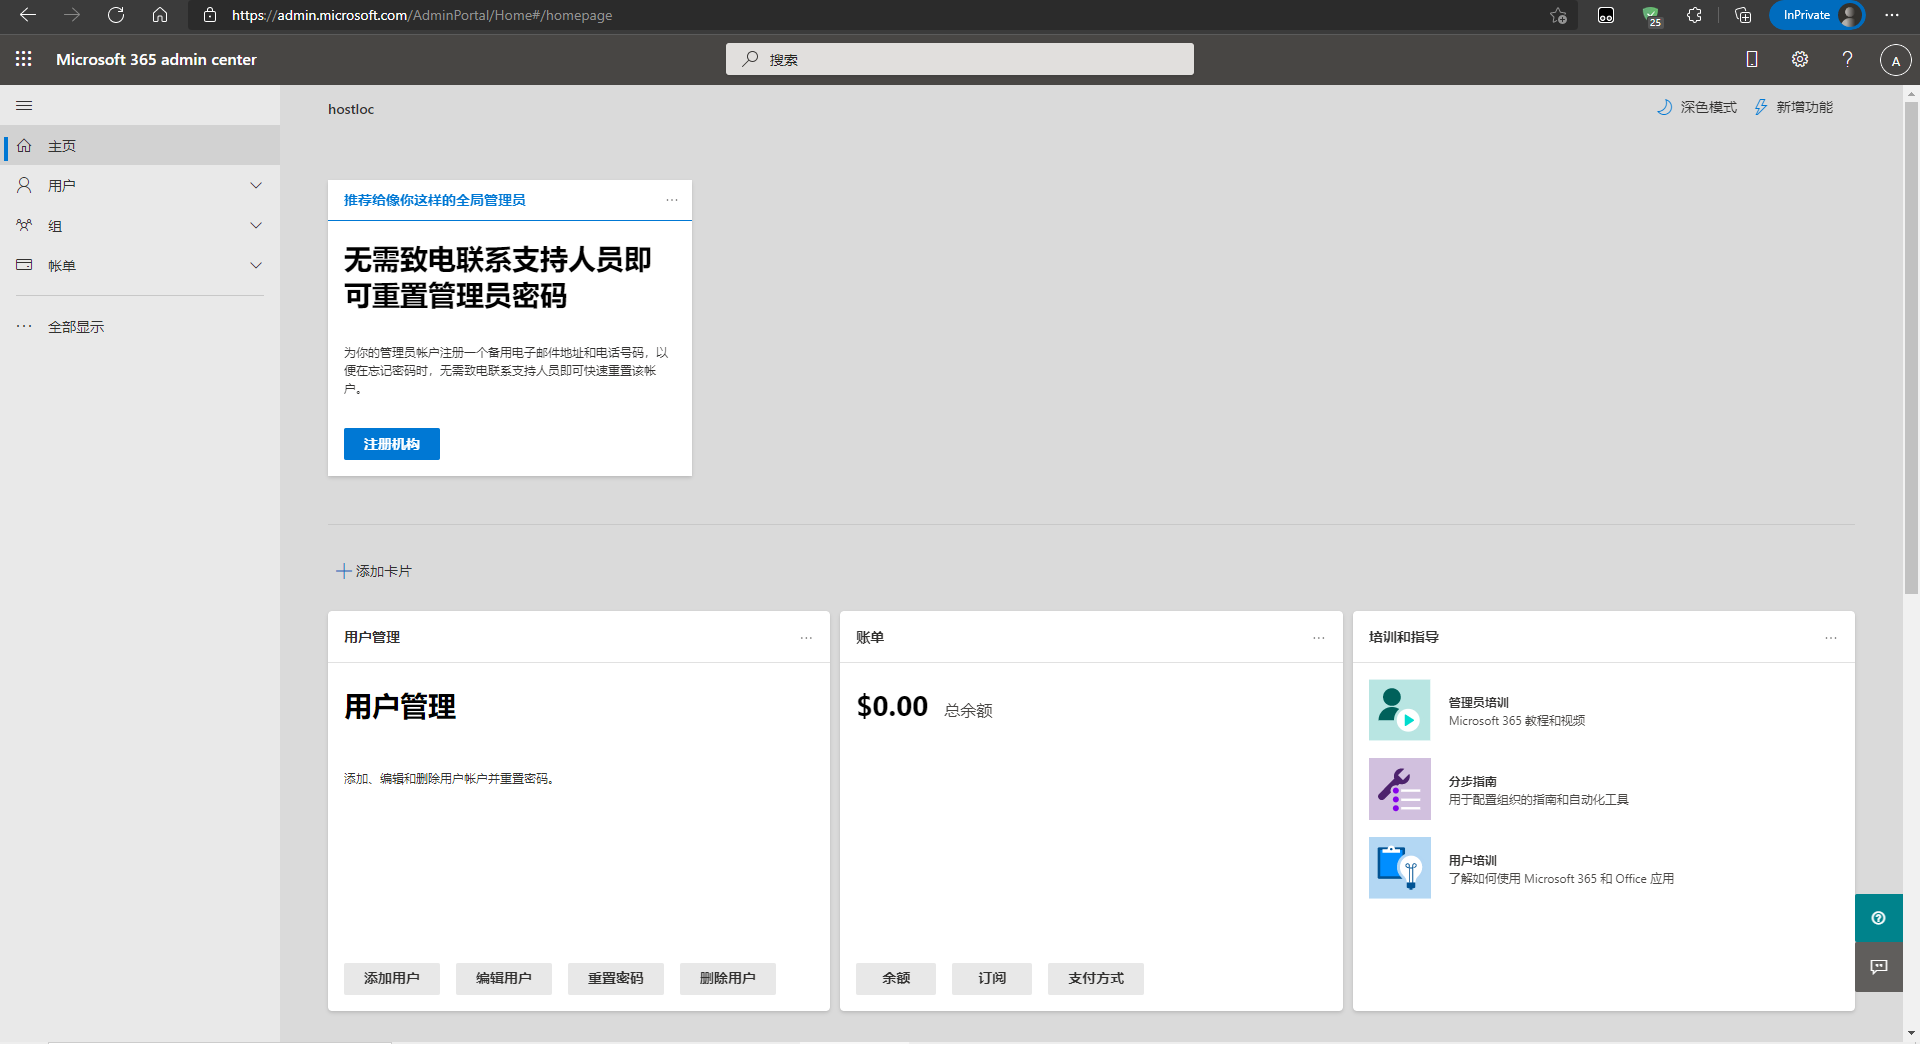Click the admin training icon thumbnail
The image size is (1920, 1044).
click(x=1399, y=710)
